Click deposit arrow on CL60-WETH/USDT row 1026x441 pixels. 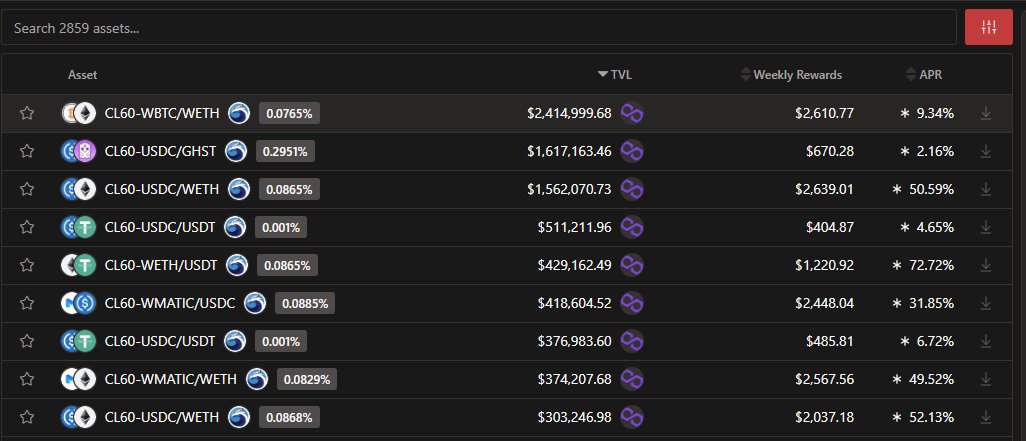click(x=986, y=266)
